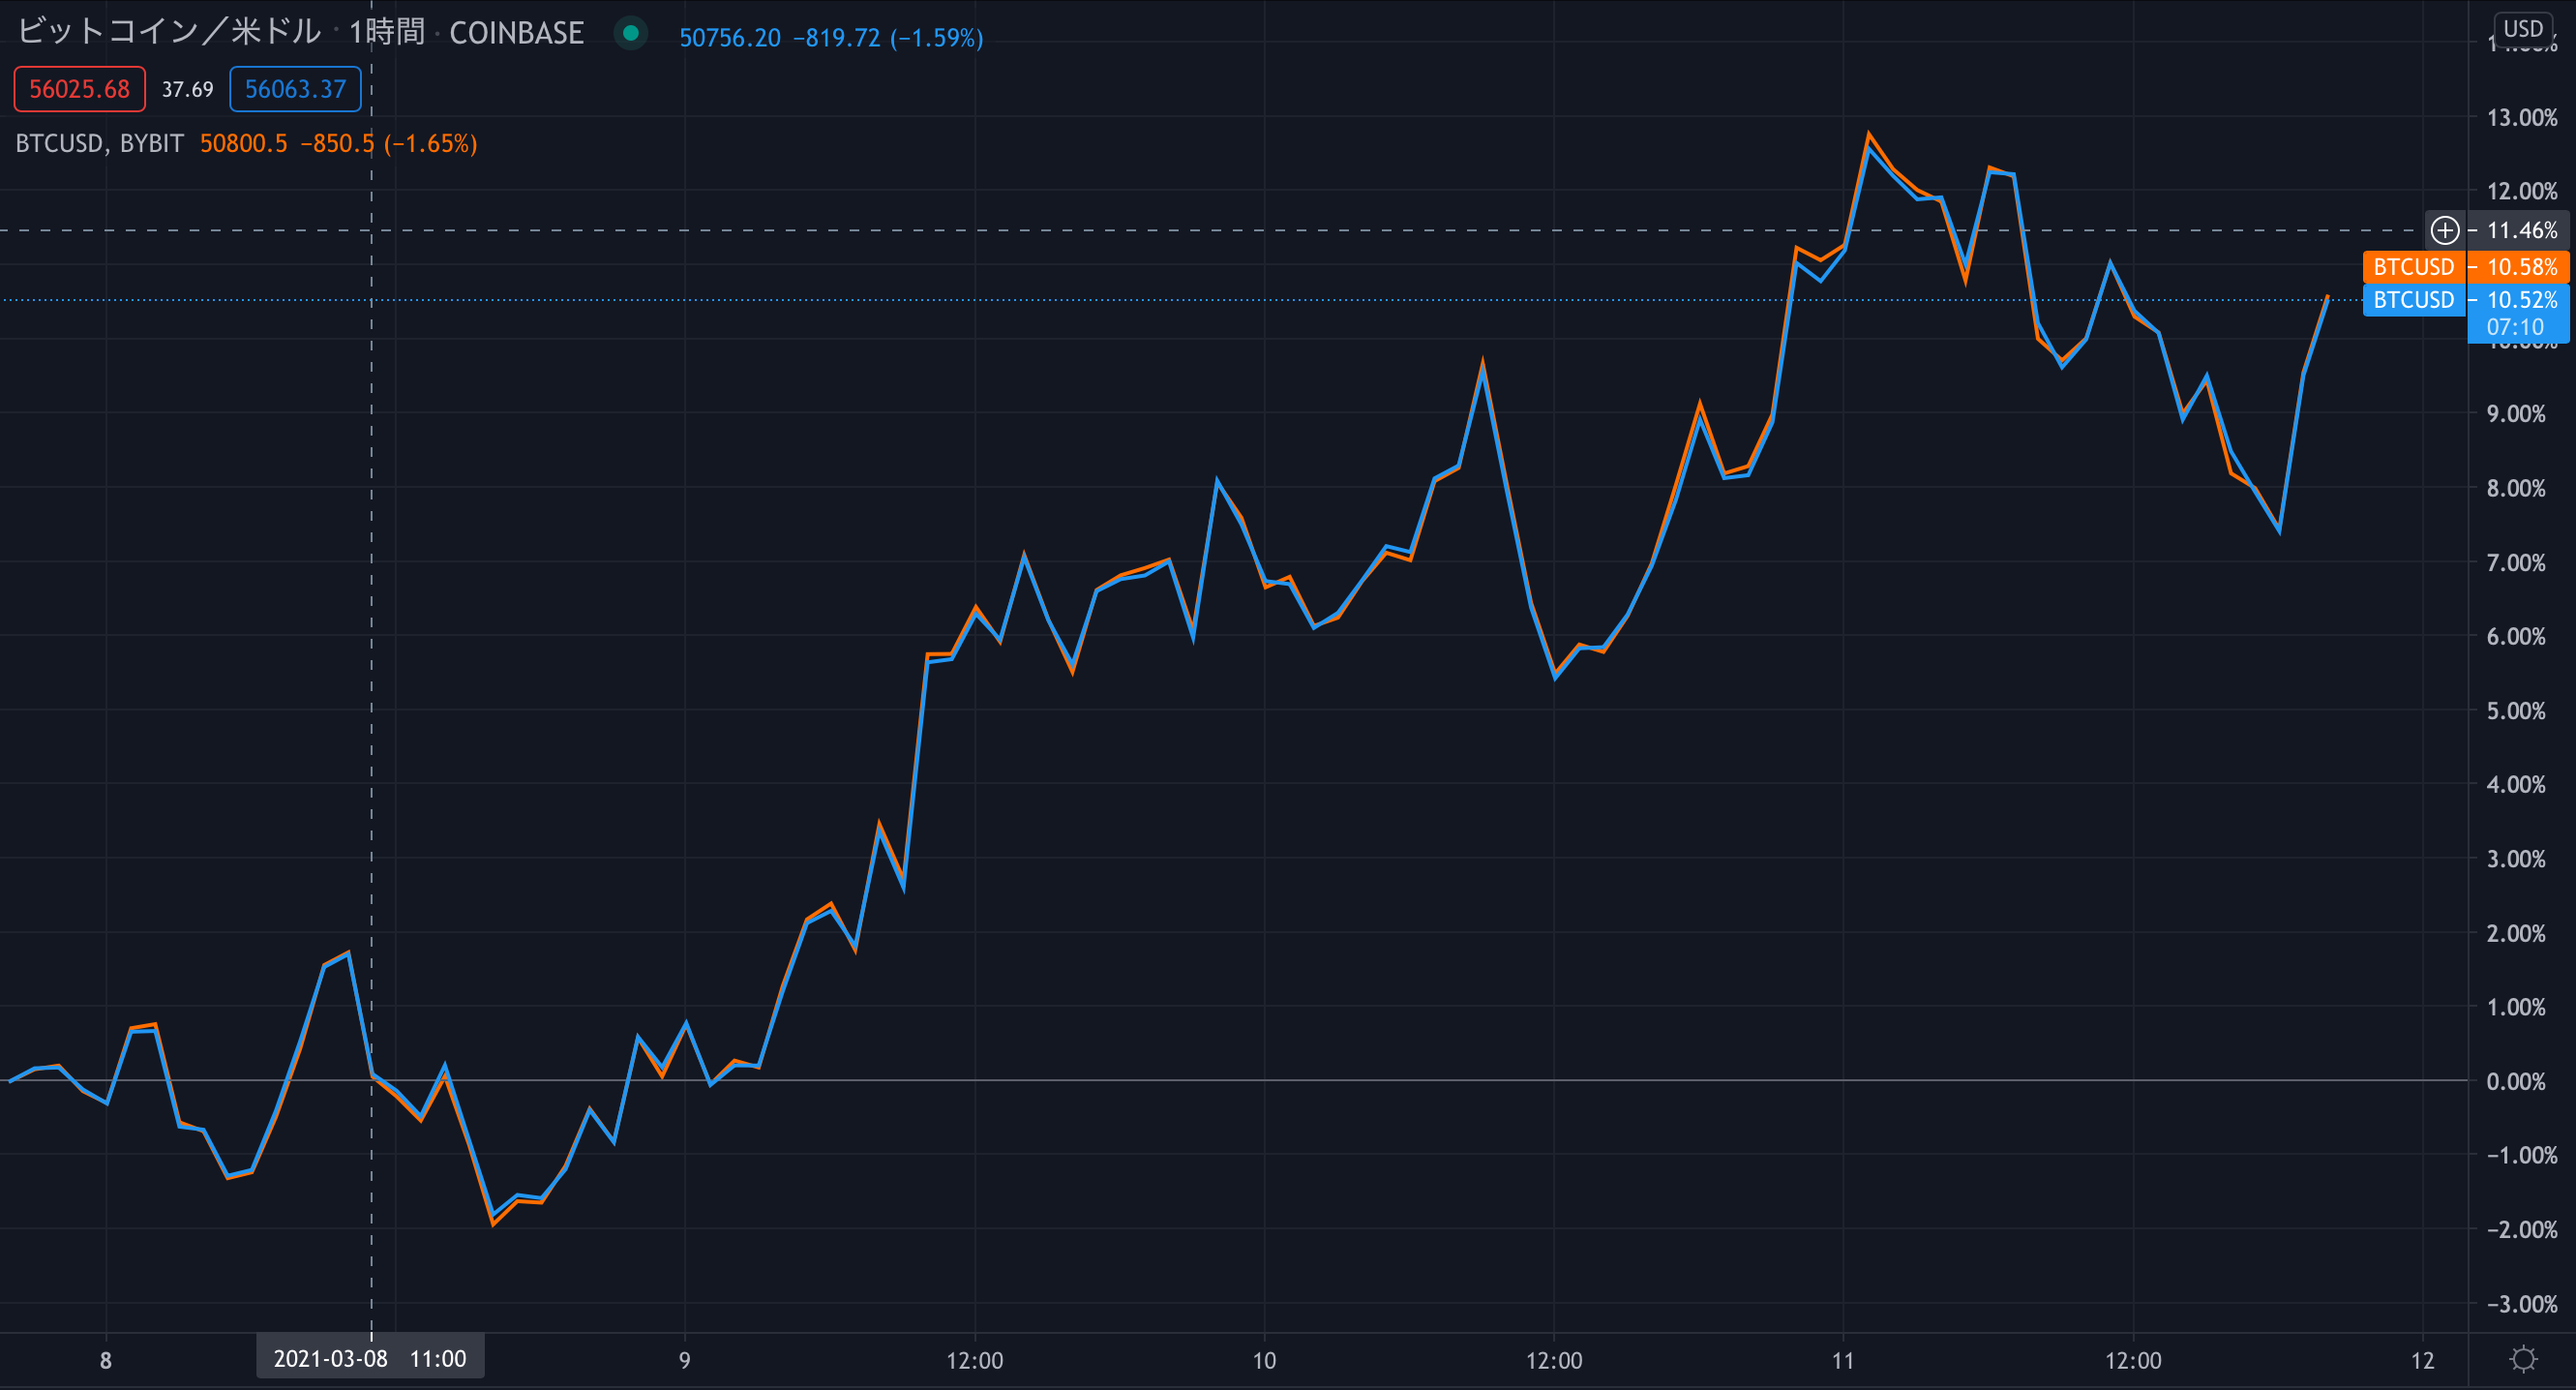Select the BTCUSD, BYBIT legend entry

click(x=100, y=144)
